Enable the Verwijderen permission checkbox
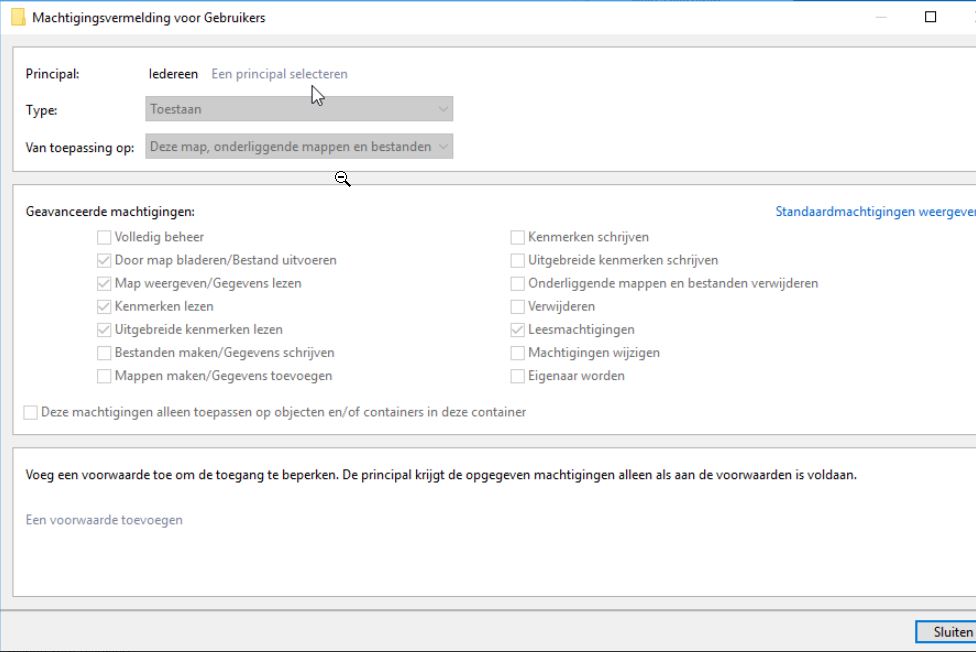The width and height of the screenshot is (976, 652). 518,306
